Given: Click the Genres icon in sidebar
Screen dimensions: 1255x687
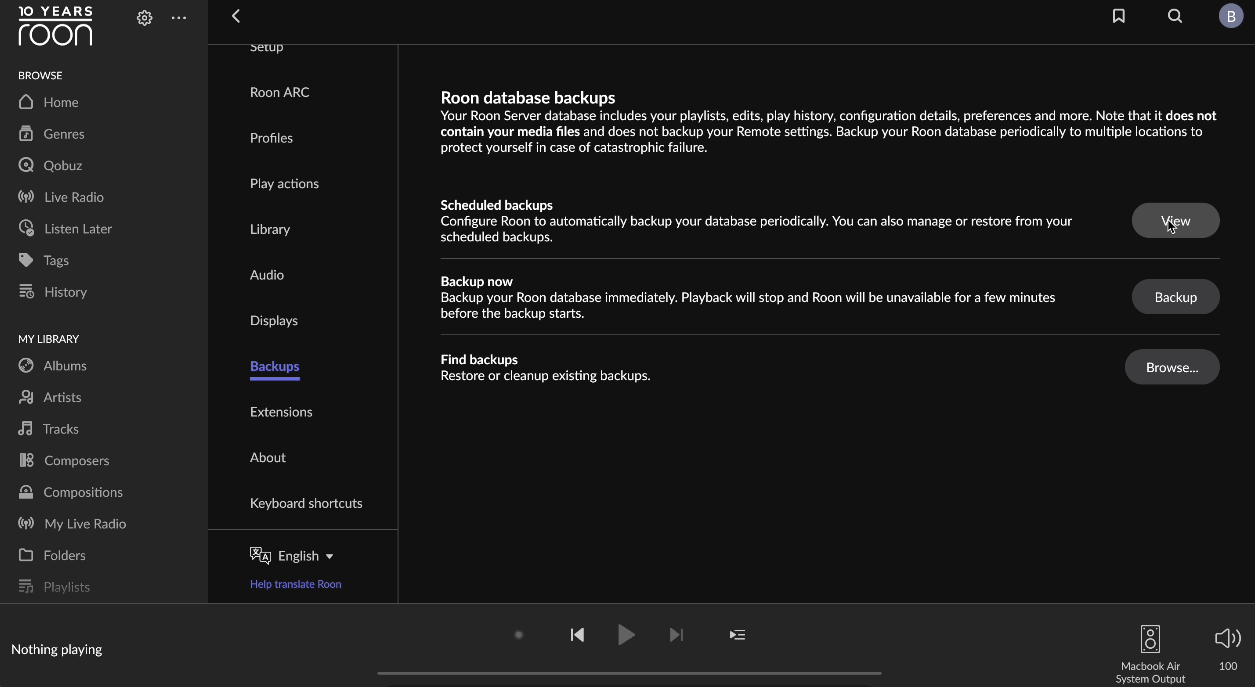Looking at the screenshot, I should pos(26,133).
